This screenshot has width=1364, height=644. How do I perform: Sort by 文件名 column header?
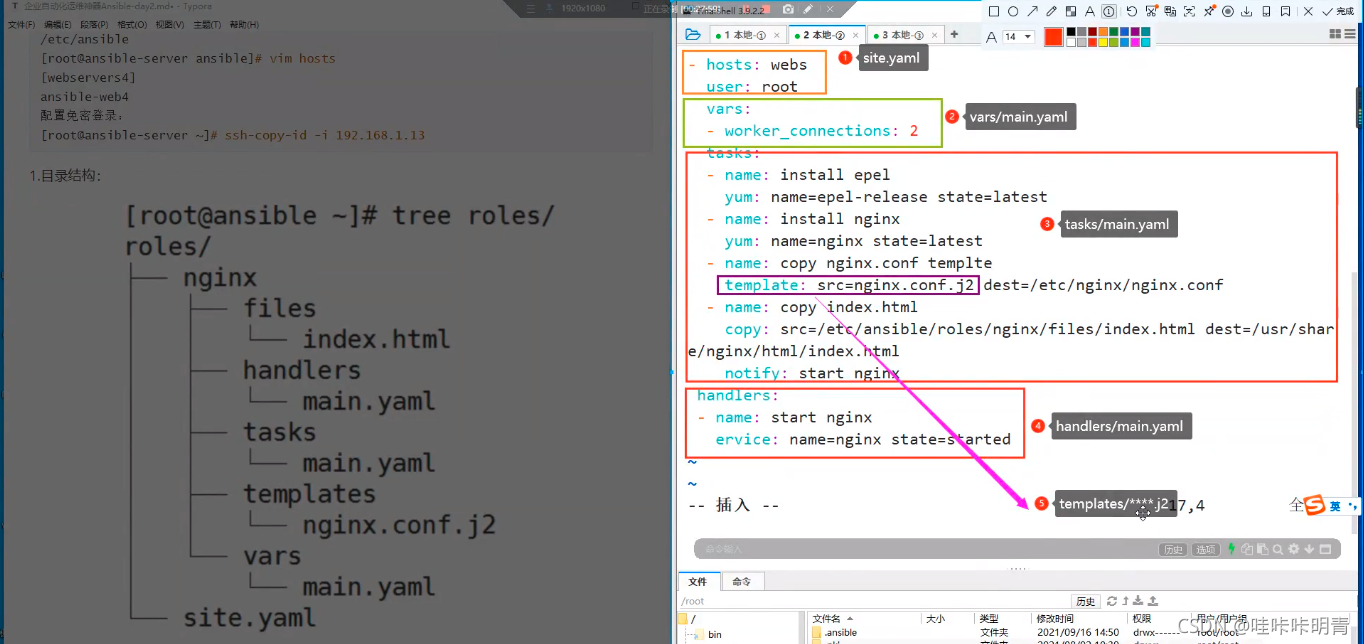tap(865, 619)
